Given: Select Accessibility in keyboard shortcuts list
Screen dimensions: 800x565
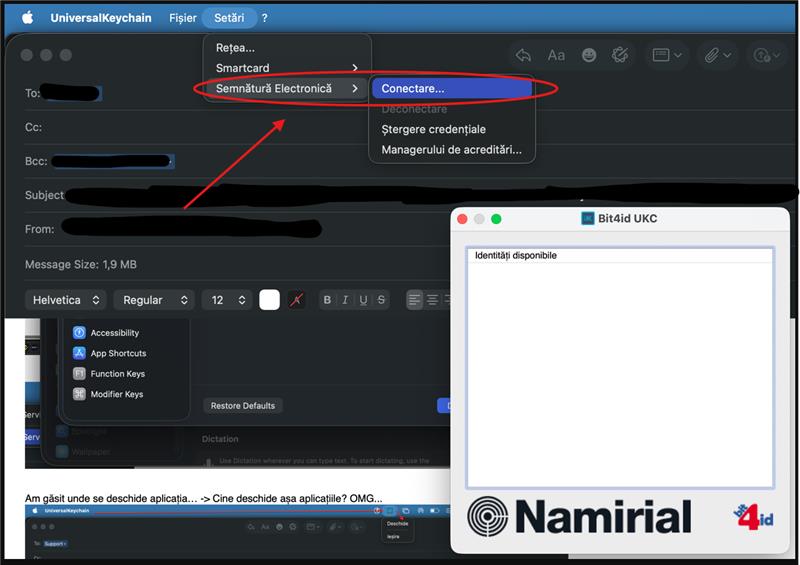Looking at the screenshot, I should click(x=106, y=333).
